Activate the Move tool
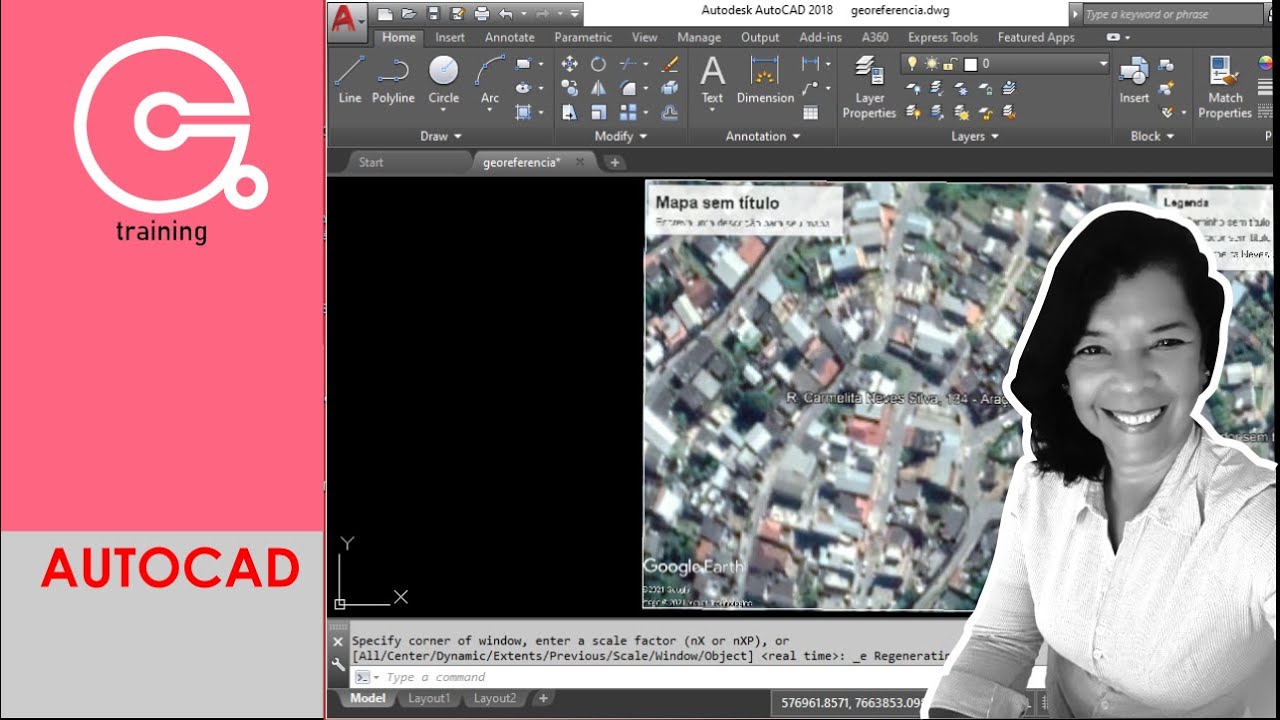The height and width of the screenshot is (720, 1280). point(569,64)
